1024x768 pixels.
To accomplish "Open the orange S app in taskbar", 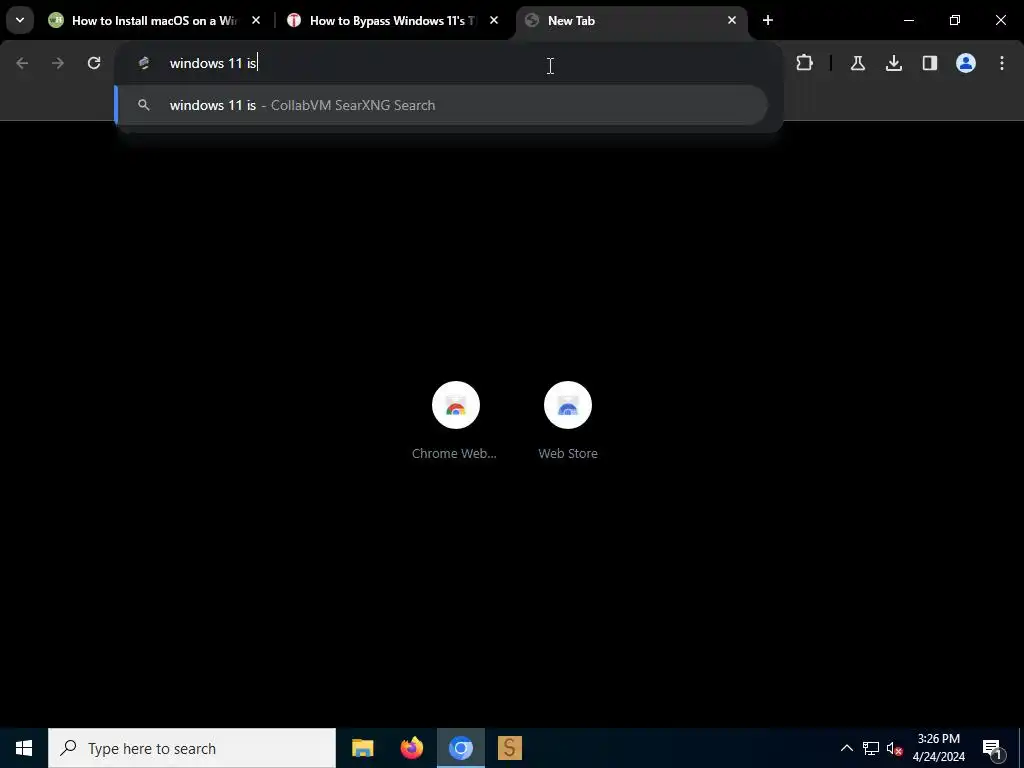I will [509, 748].
